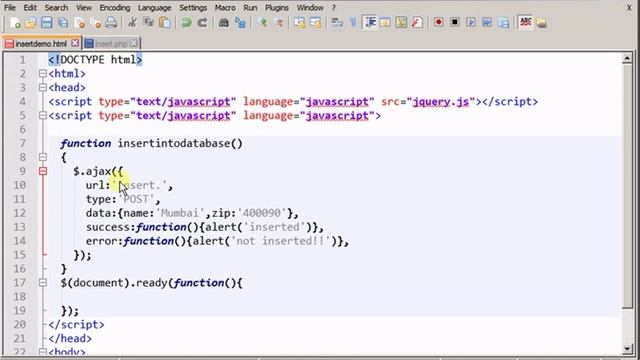The image size is (640, 360).
Task: Click the ABC spell-check icon
Action: [526, 22]
